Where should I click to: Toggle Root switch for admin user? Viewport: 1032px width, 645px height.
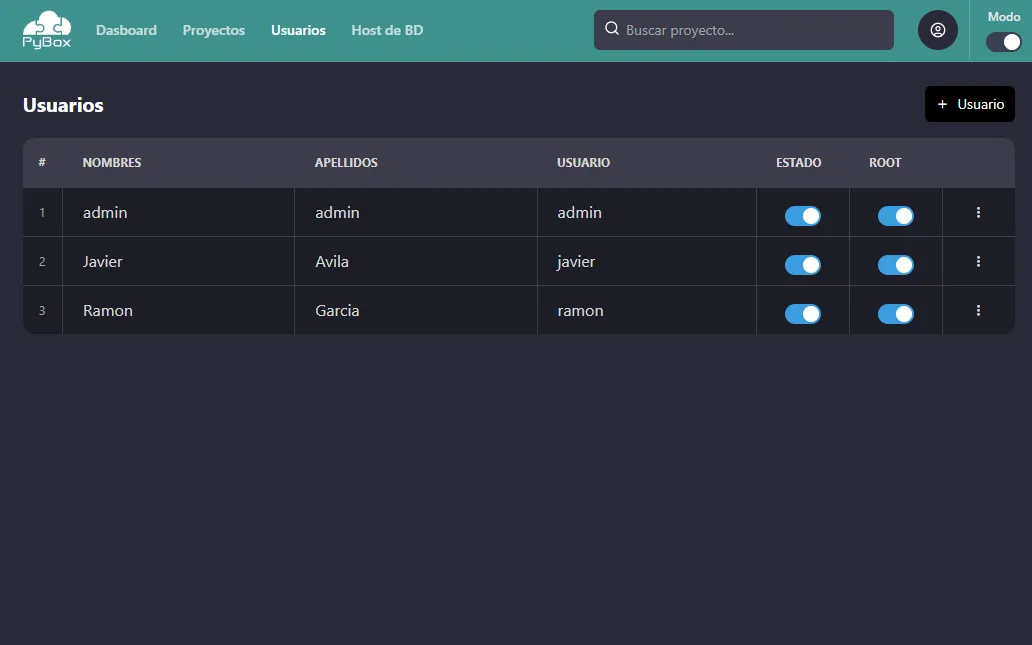pyautogui.click(x=895, y=215)
